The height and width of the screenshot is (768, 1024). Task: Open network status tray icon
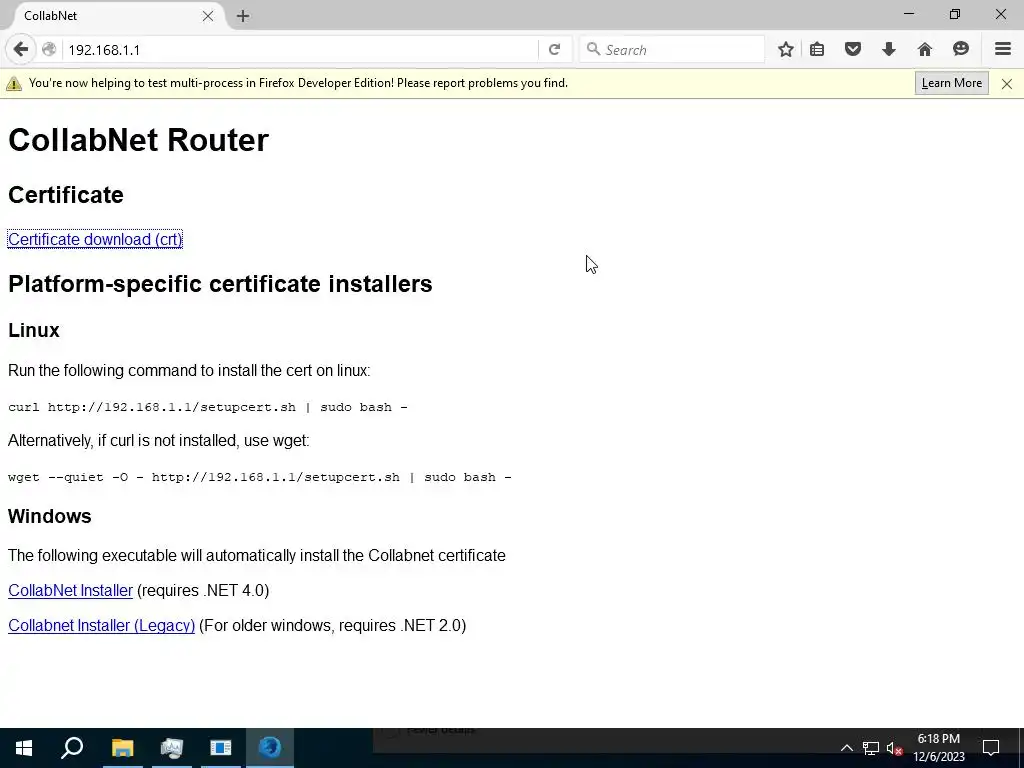pos(871,748)
